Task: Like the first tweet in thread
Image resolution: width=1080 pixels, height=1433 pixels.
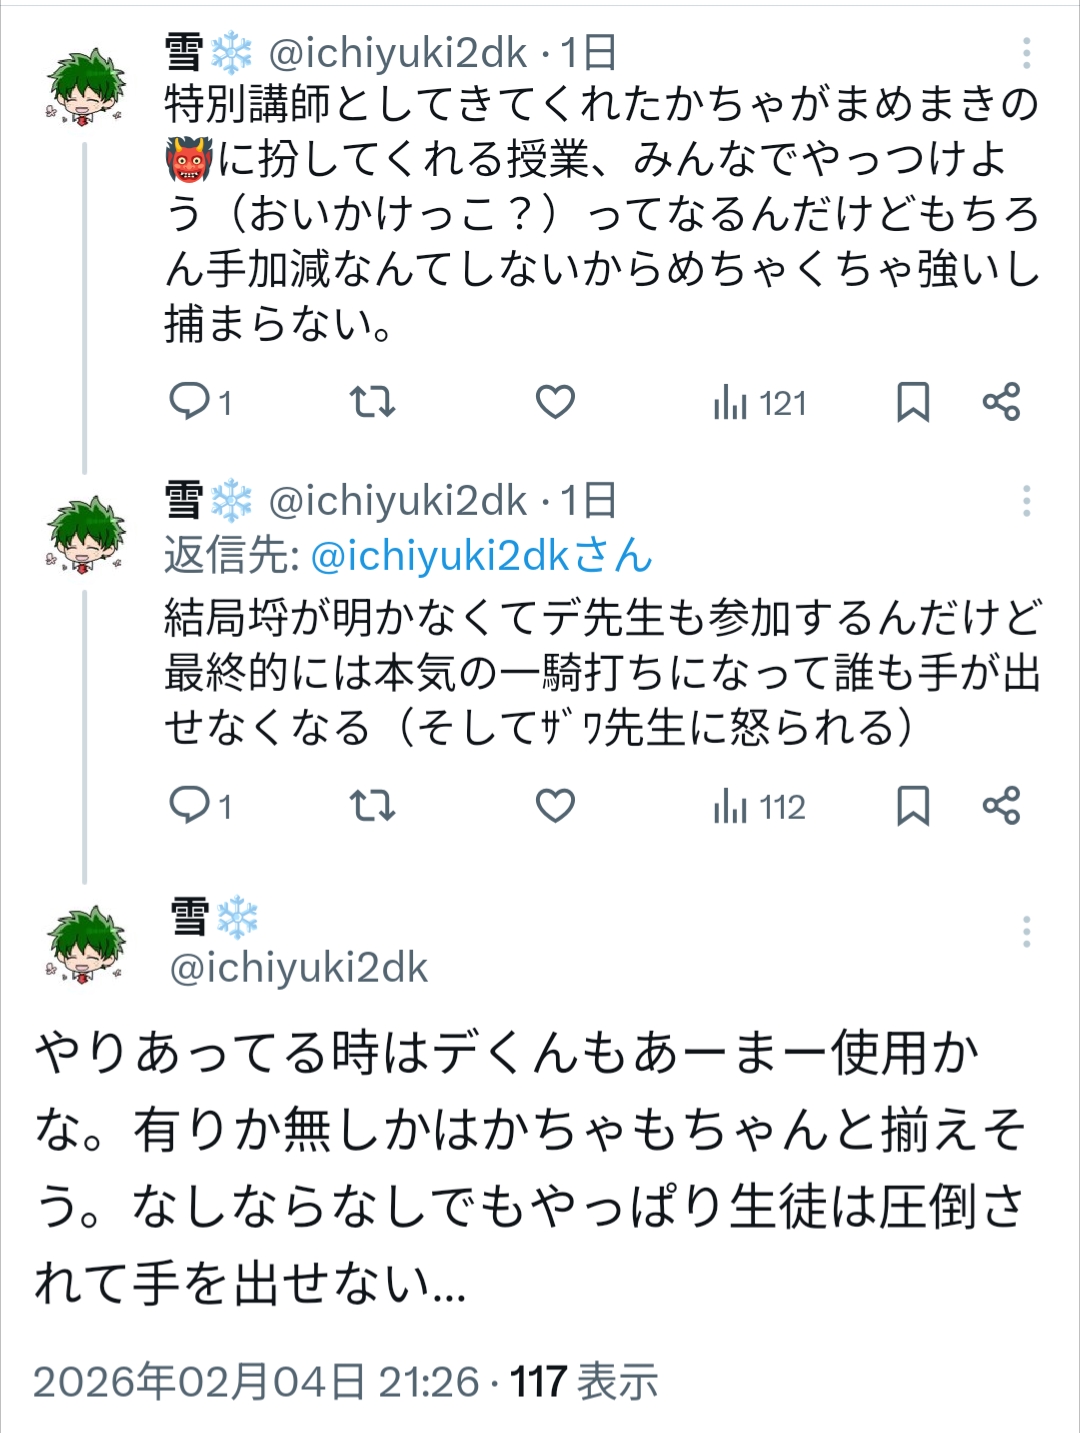Action: [x=555, y=402]
